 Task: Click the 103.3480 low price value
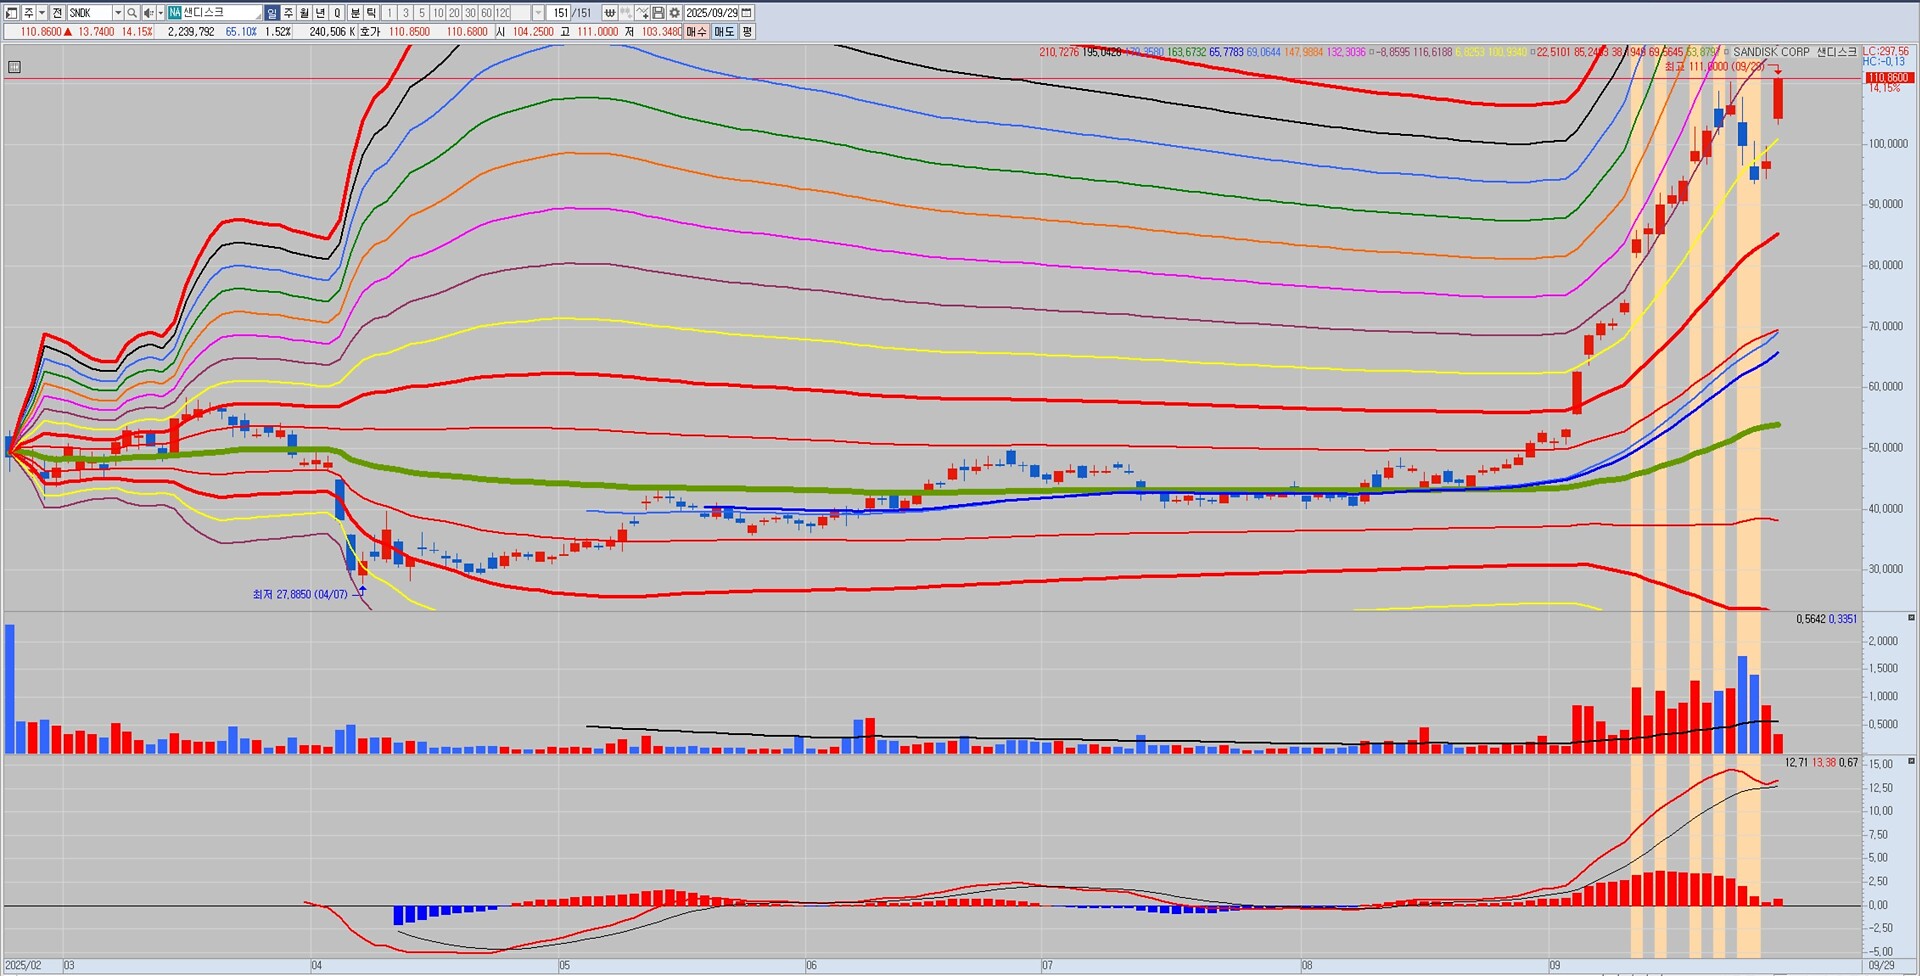tap(661, 32)
